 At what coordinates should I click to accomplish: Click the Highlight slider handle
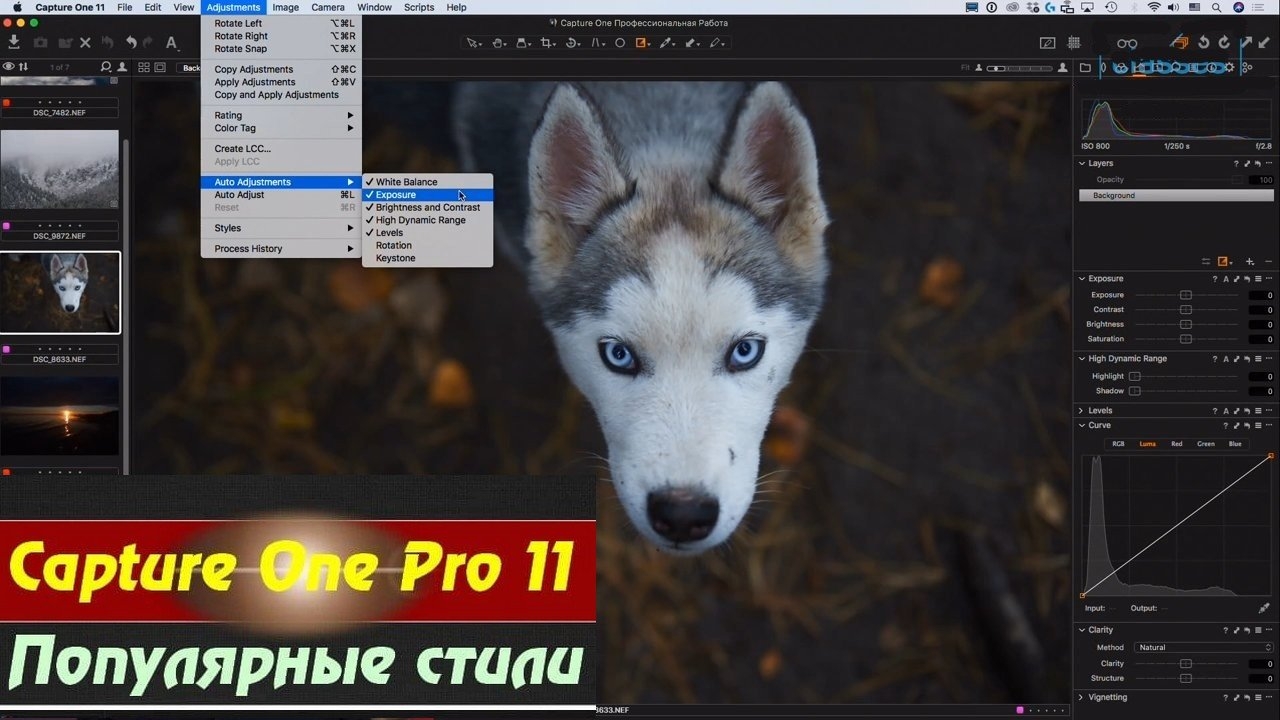pos(1135,376)
